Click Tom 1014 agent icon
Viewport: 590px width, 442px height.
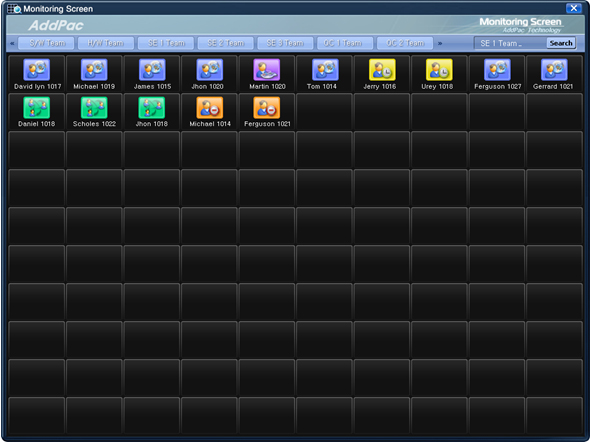click(325, 70)
